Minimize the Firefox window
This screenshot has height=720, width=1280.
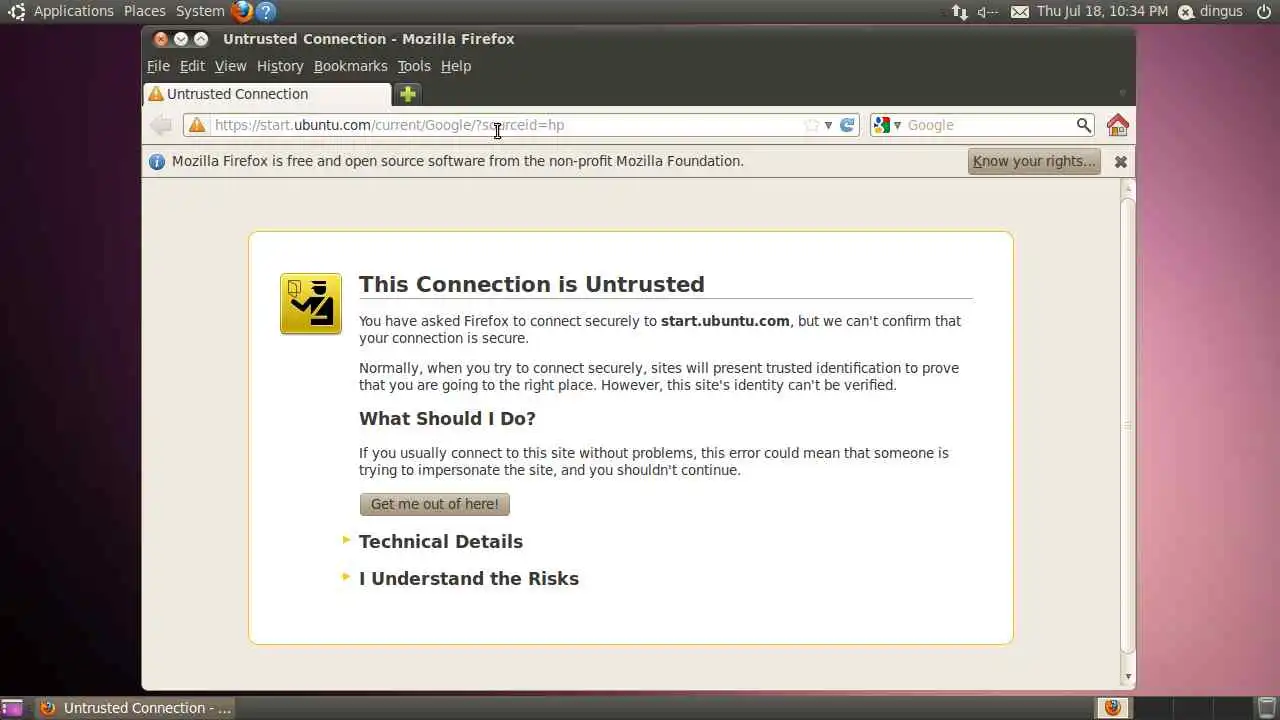[181, 39]
